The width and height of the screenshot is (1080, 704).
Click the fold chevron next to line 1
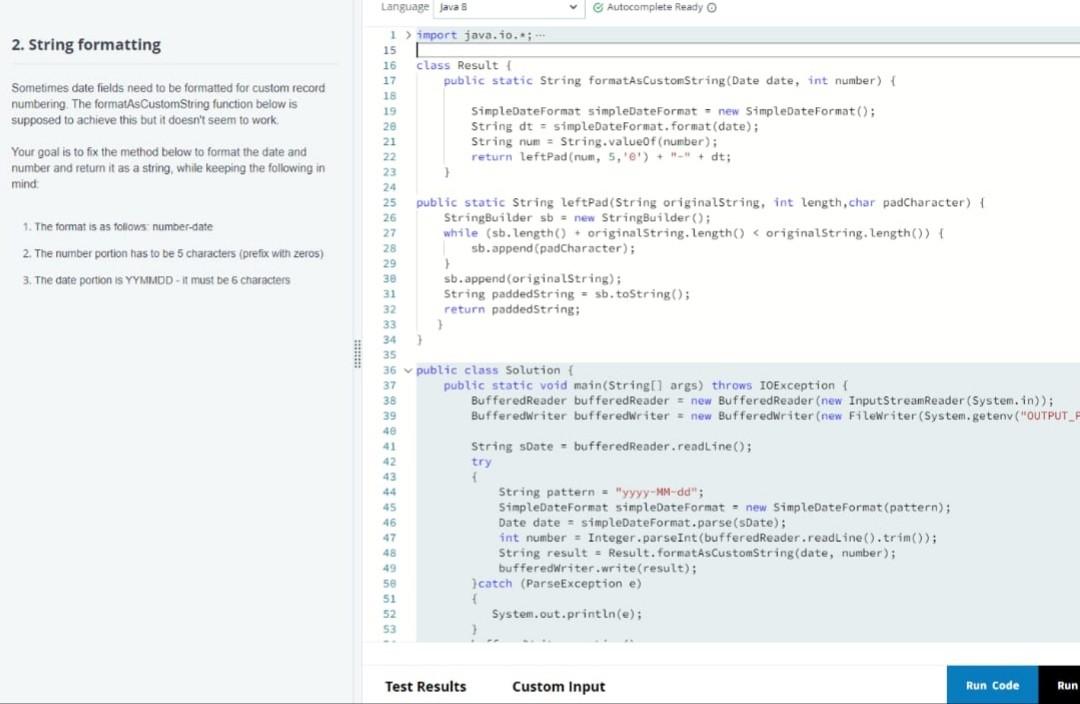(x=409, y=34)
